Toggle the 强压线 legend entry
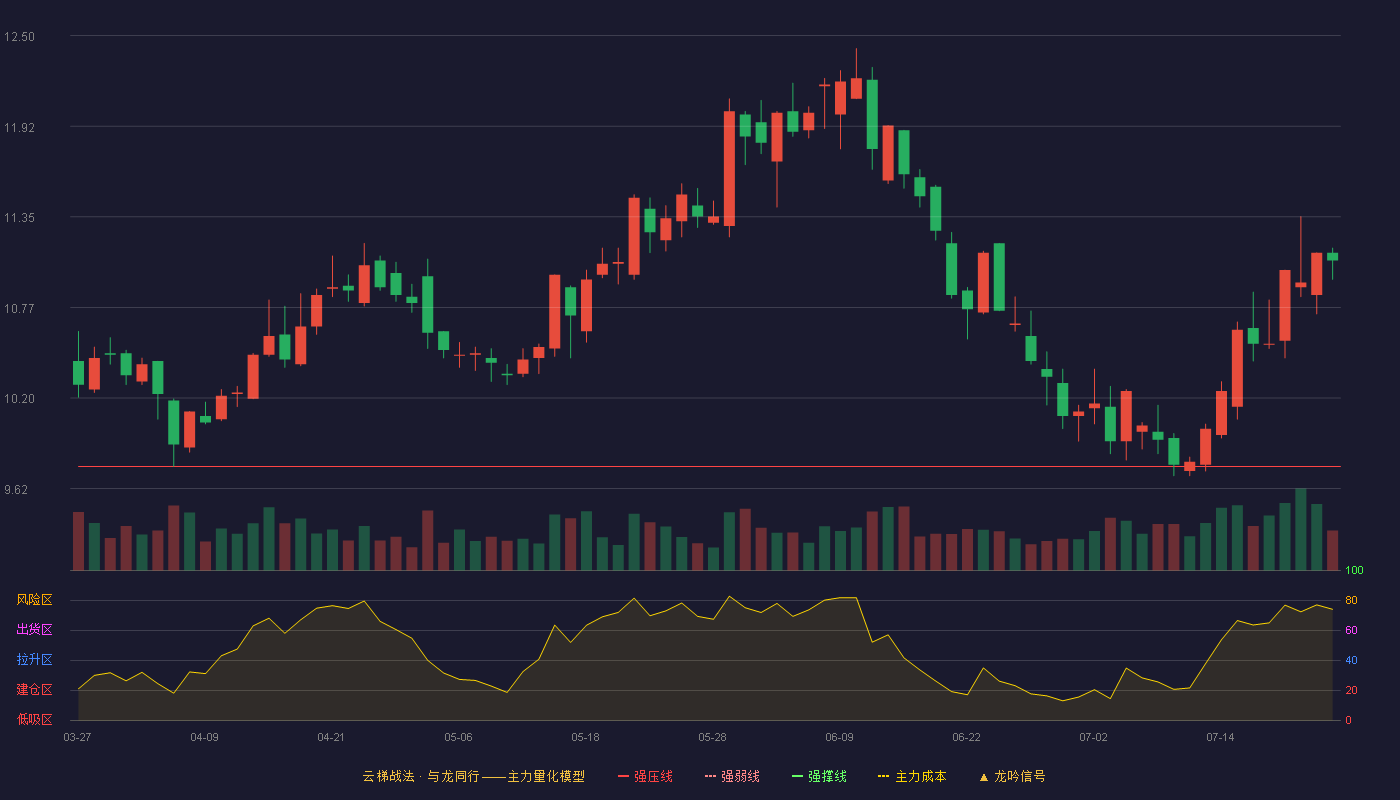The height and width of the screenshot is (800, 1400). 645,776
